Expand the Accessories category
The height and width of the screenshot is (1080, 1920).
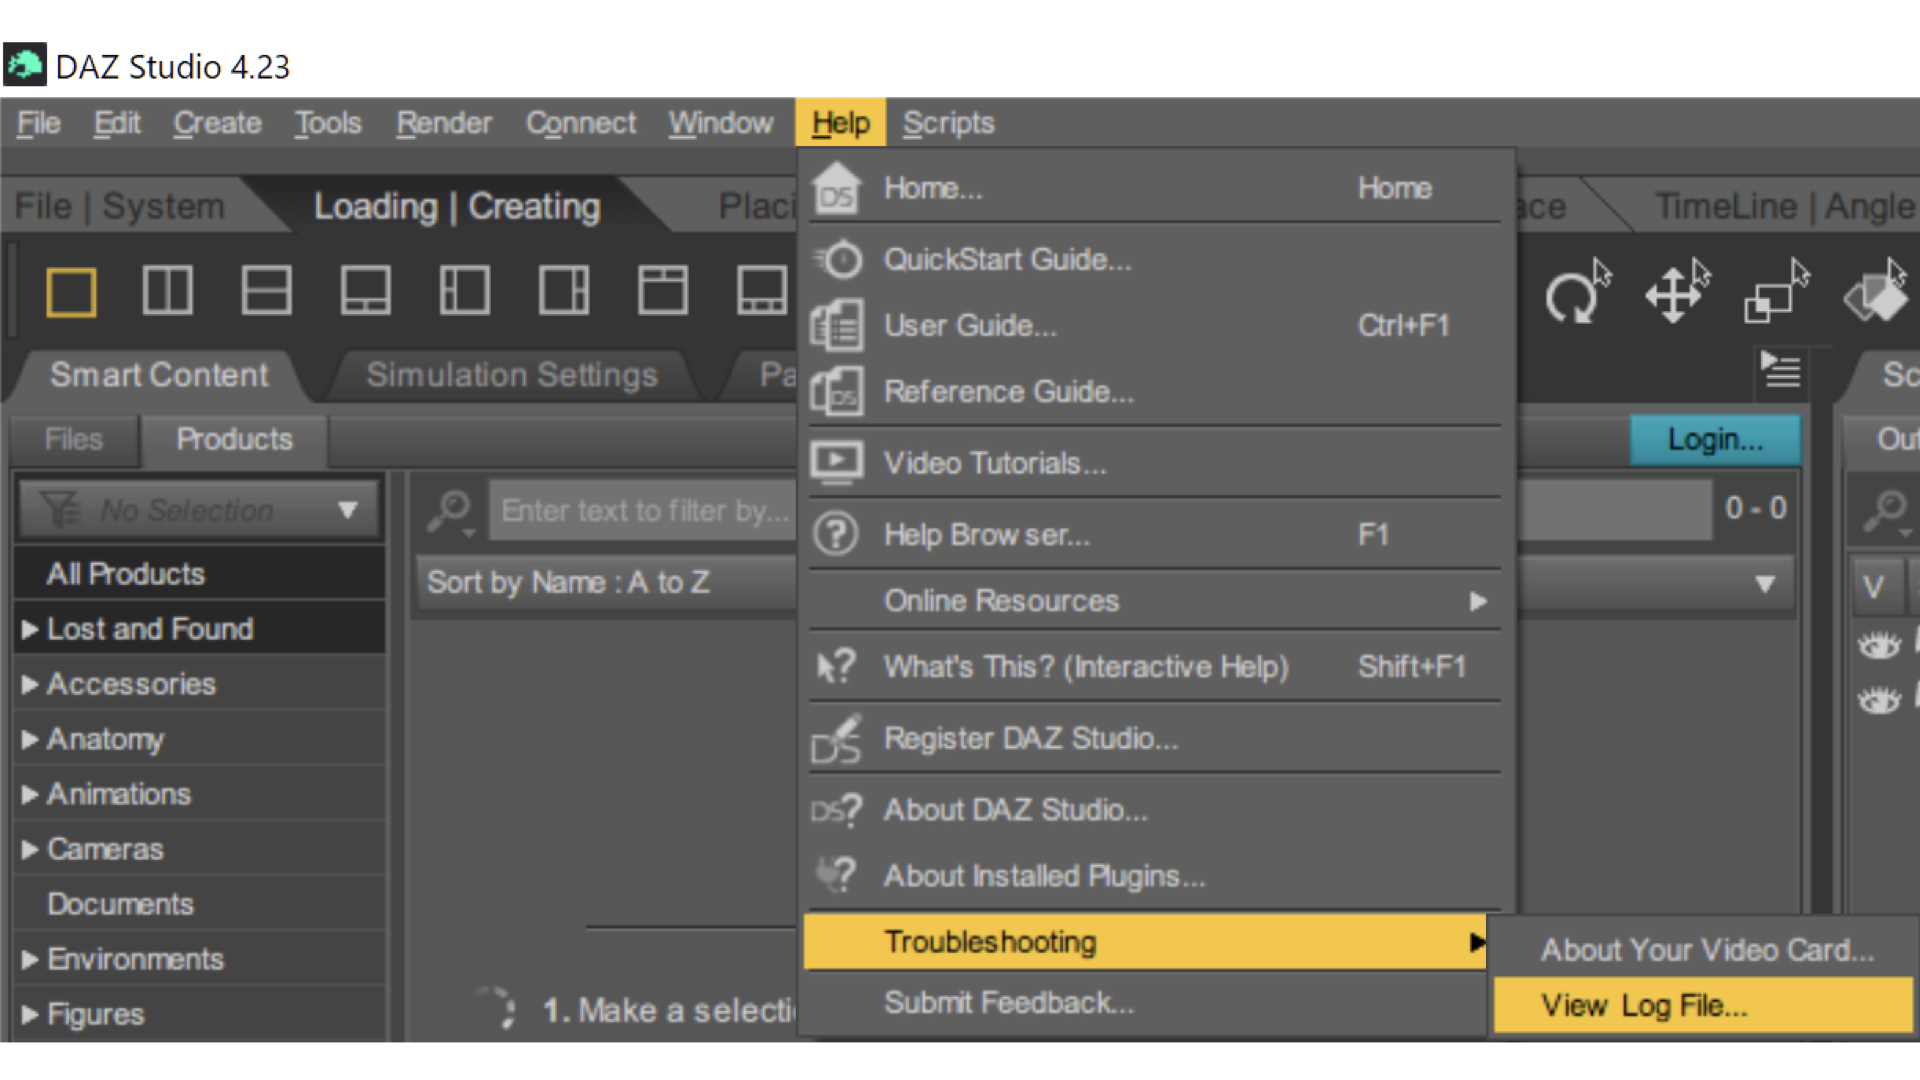coord(30,684)
